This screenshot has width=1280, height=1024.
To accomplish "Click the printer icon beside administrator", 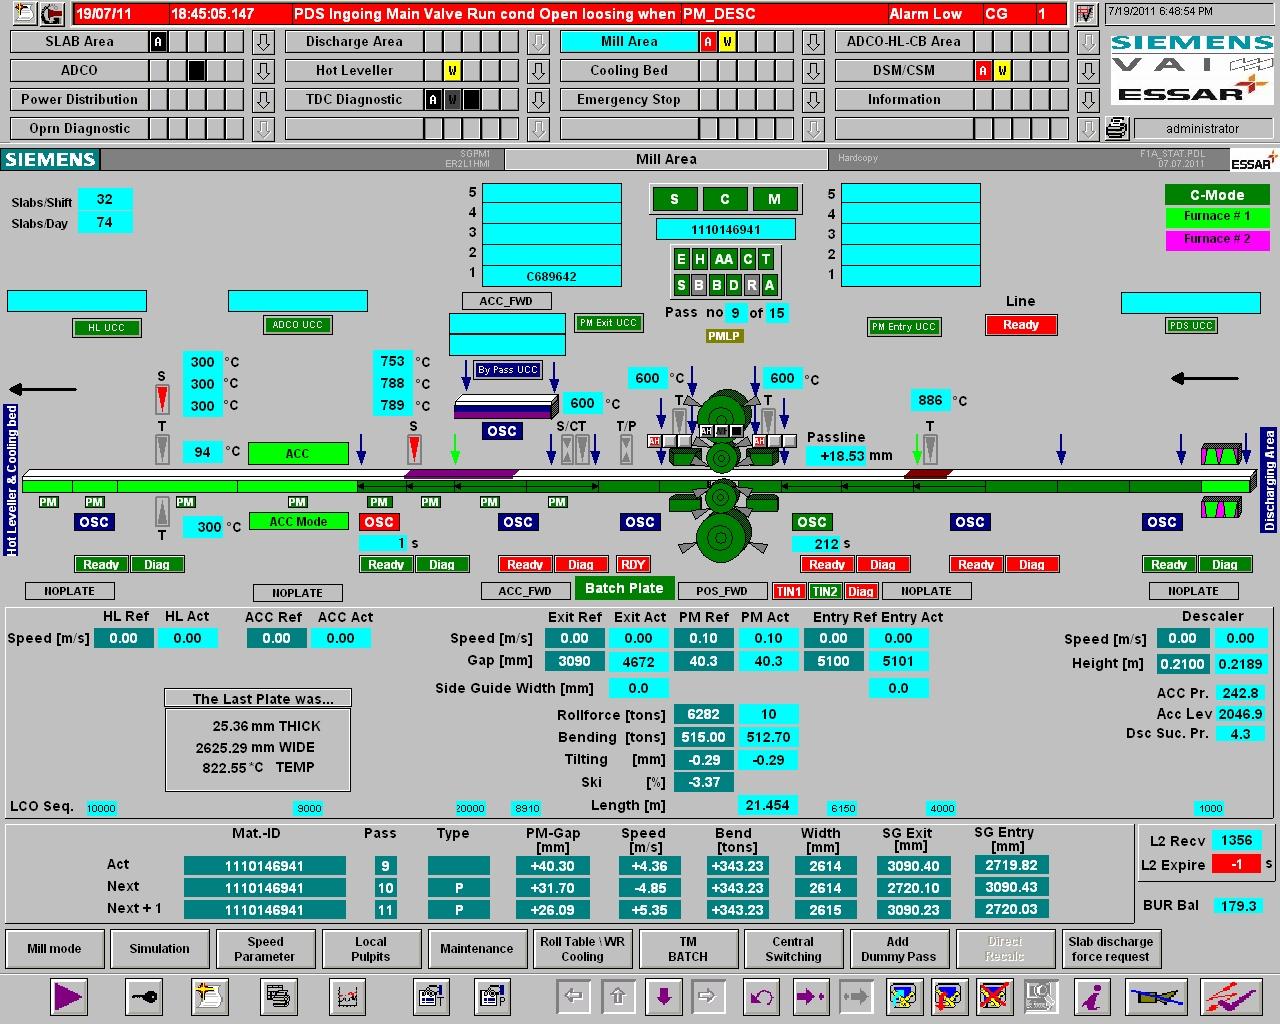I will [1117, 128].
